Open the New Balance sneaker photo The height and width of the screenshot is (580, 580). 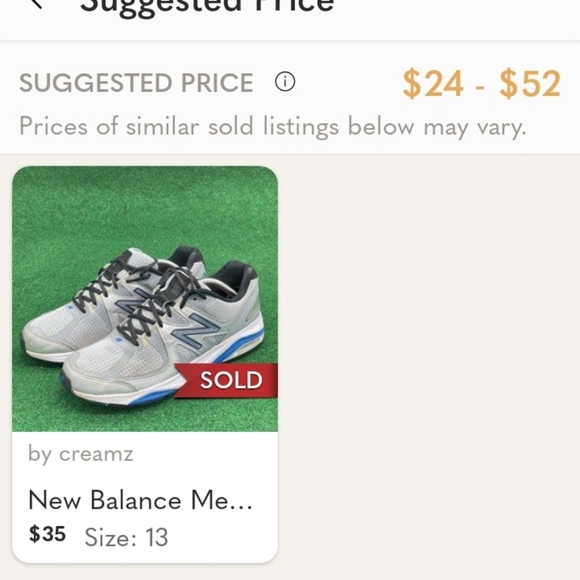pos(145,299)
